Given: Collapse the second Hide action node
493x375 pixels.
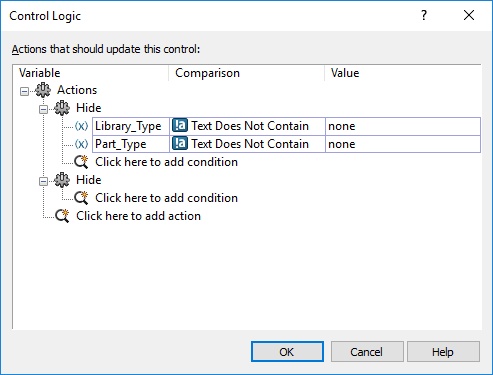Looking at the screenshot, I should pos(43,181).
